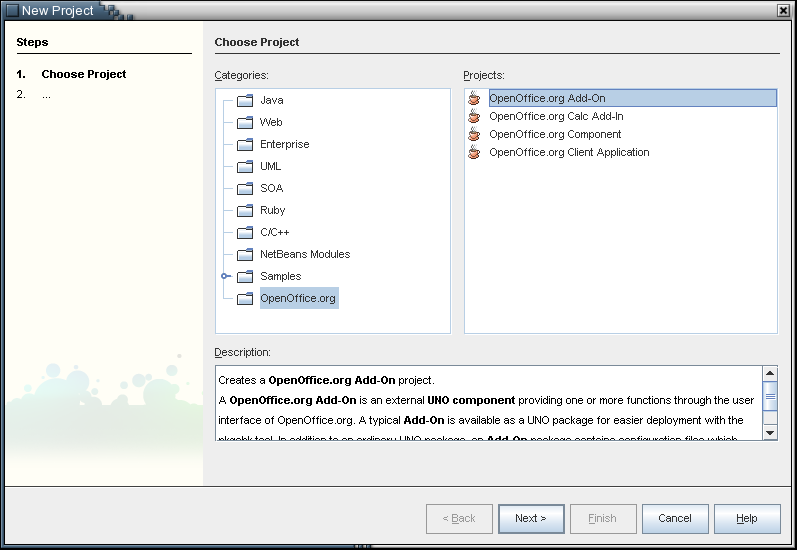Click the NetBeans Modules folder icon
This screenshot has height=550, width=797.
pyautogui.click(x=245, y=254)
